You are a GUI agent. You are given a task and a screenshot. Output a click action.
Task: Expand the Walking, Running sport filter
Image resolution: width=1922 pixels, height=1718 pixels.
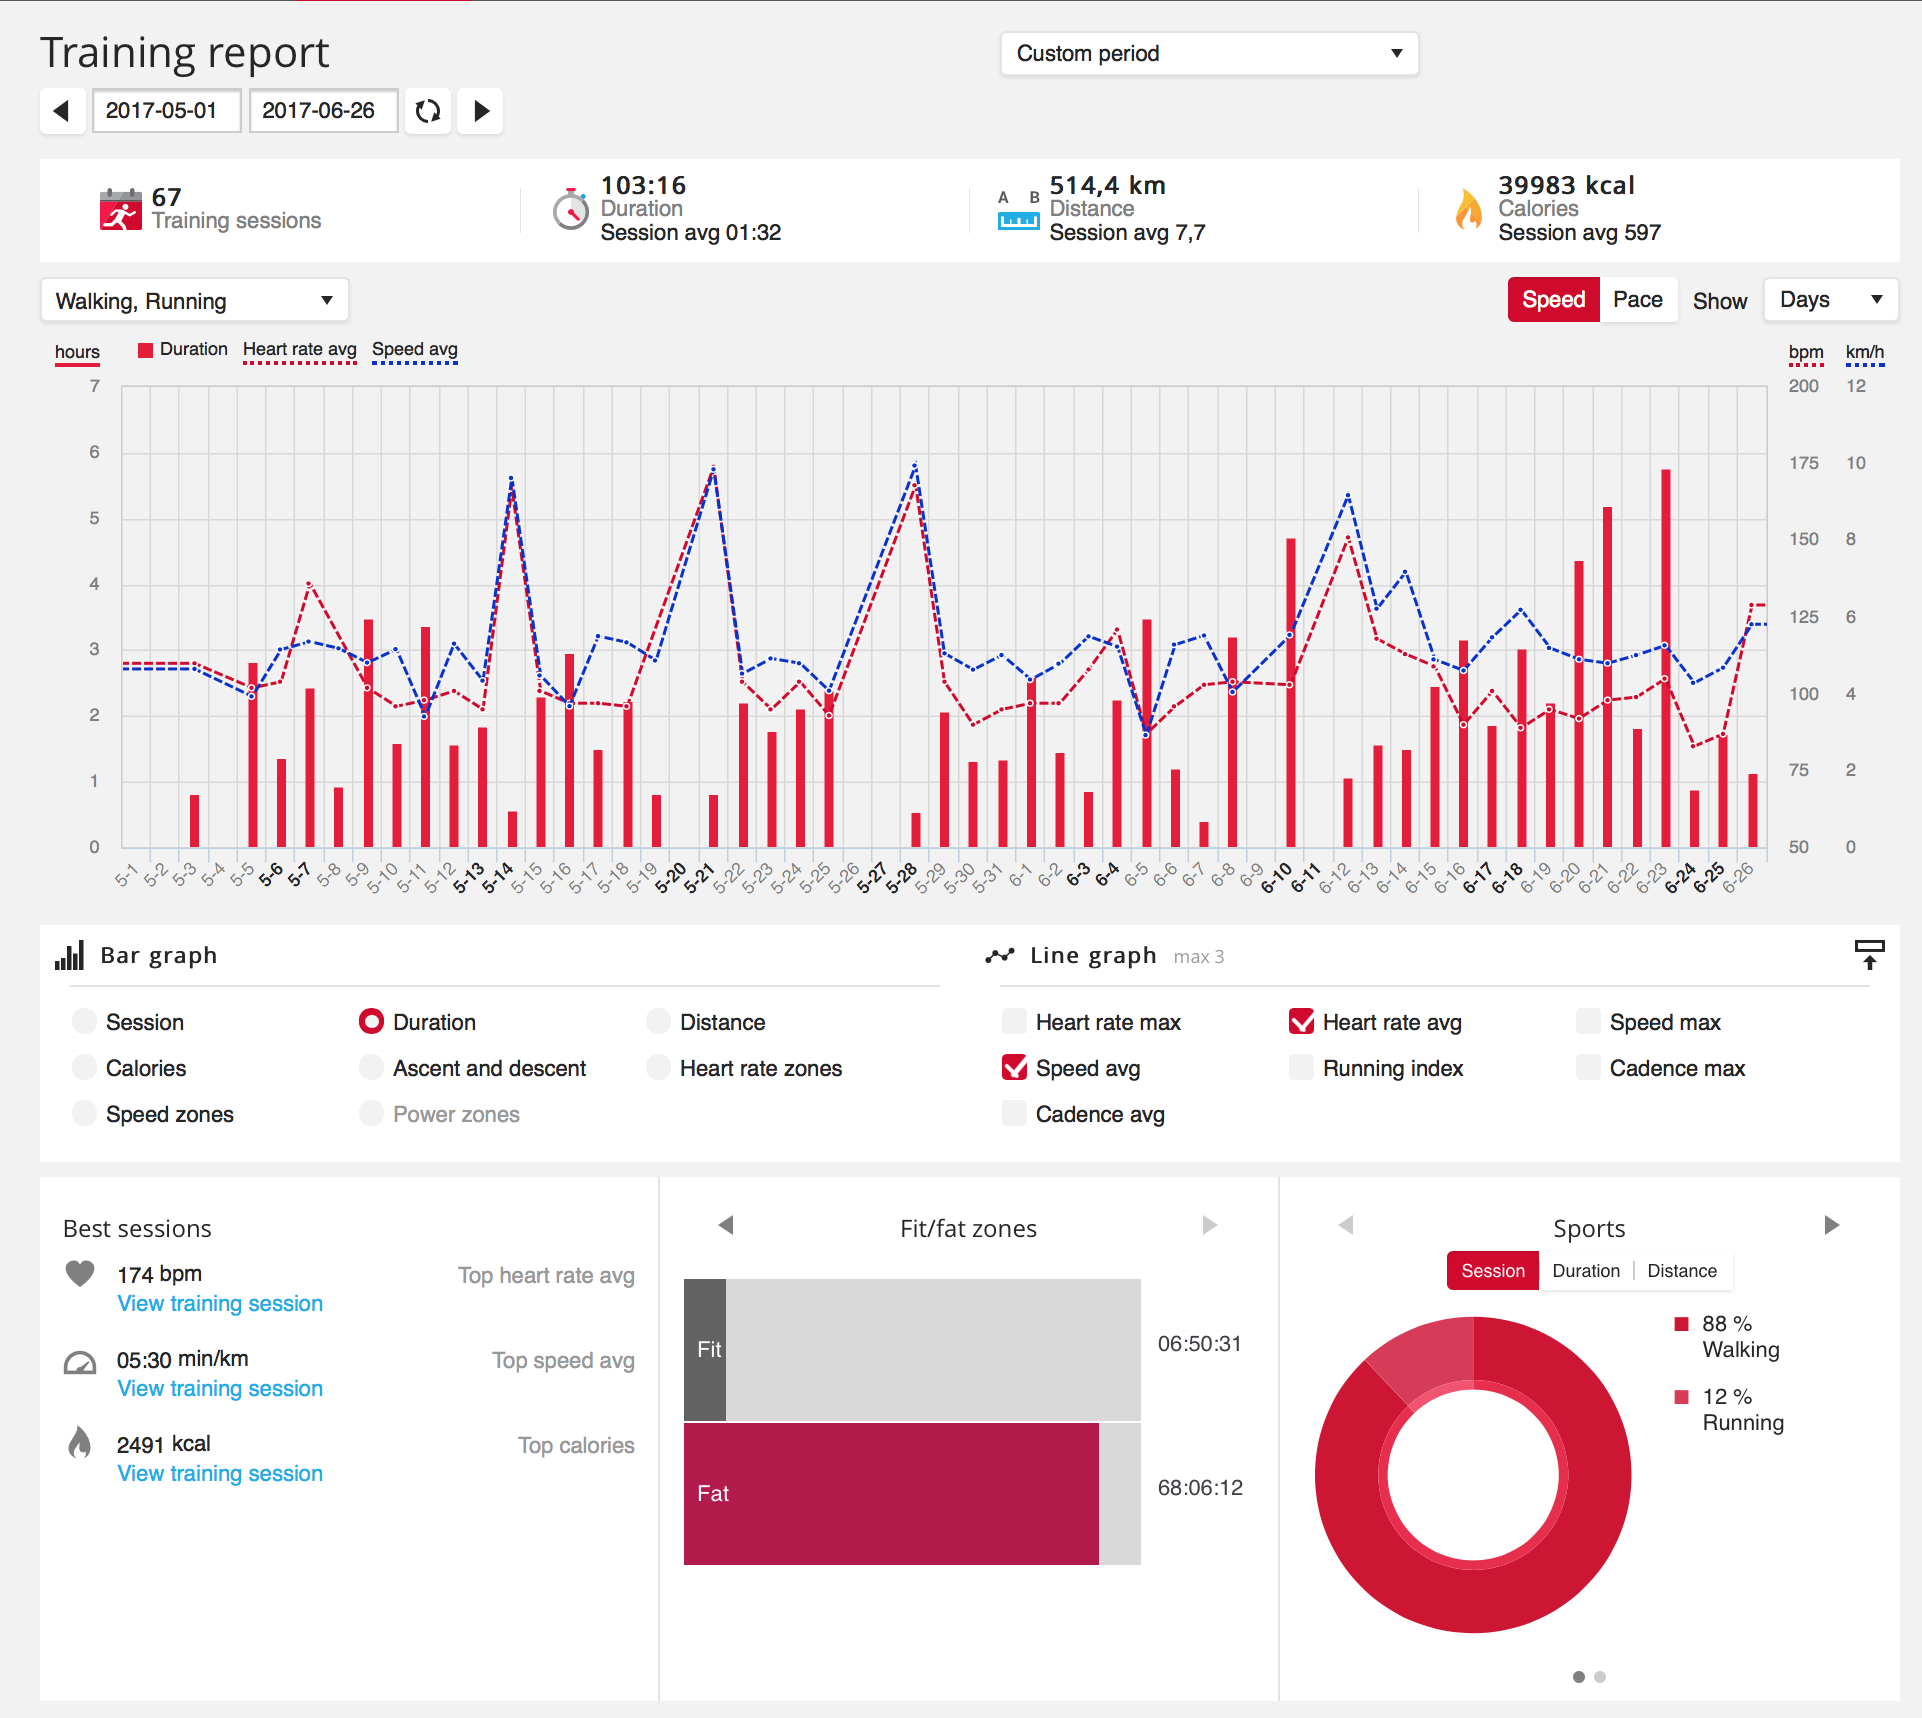(194, 301)
